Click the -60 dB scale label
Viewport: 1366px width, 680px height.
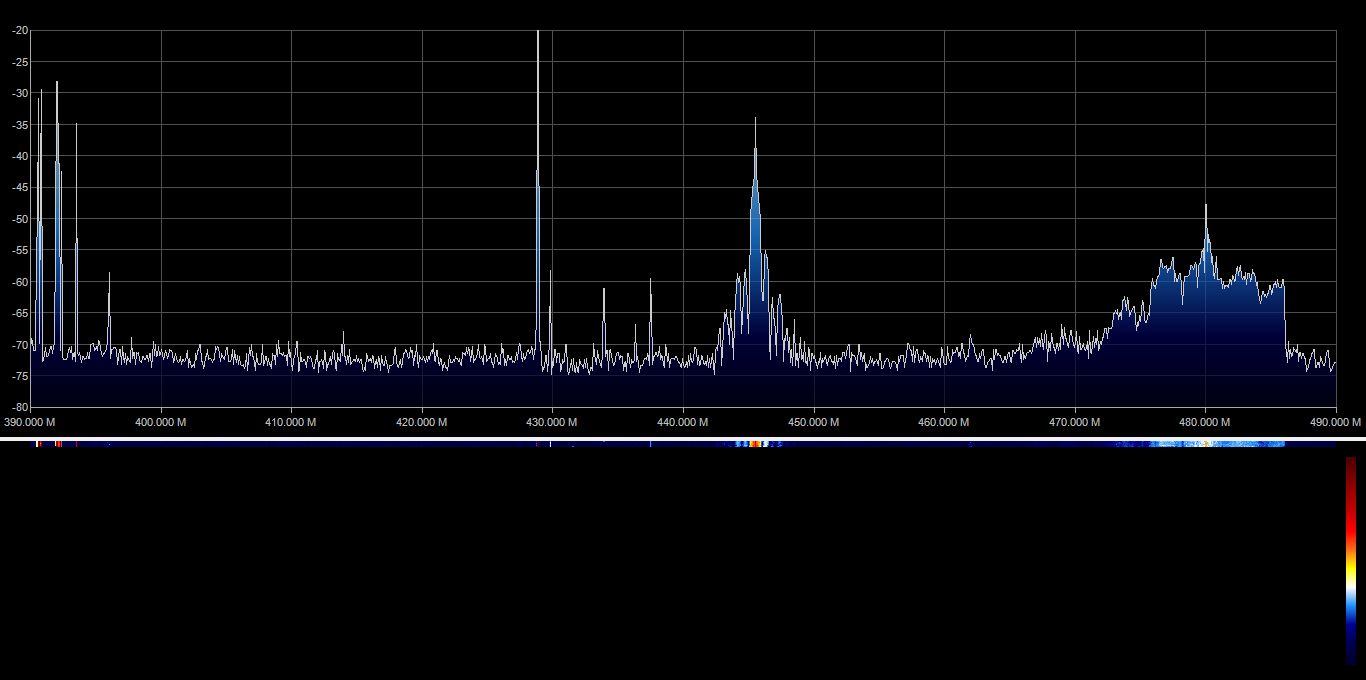(x=20, y=282)
